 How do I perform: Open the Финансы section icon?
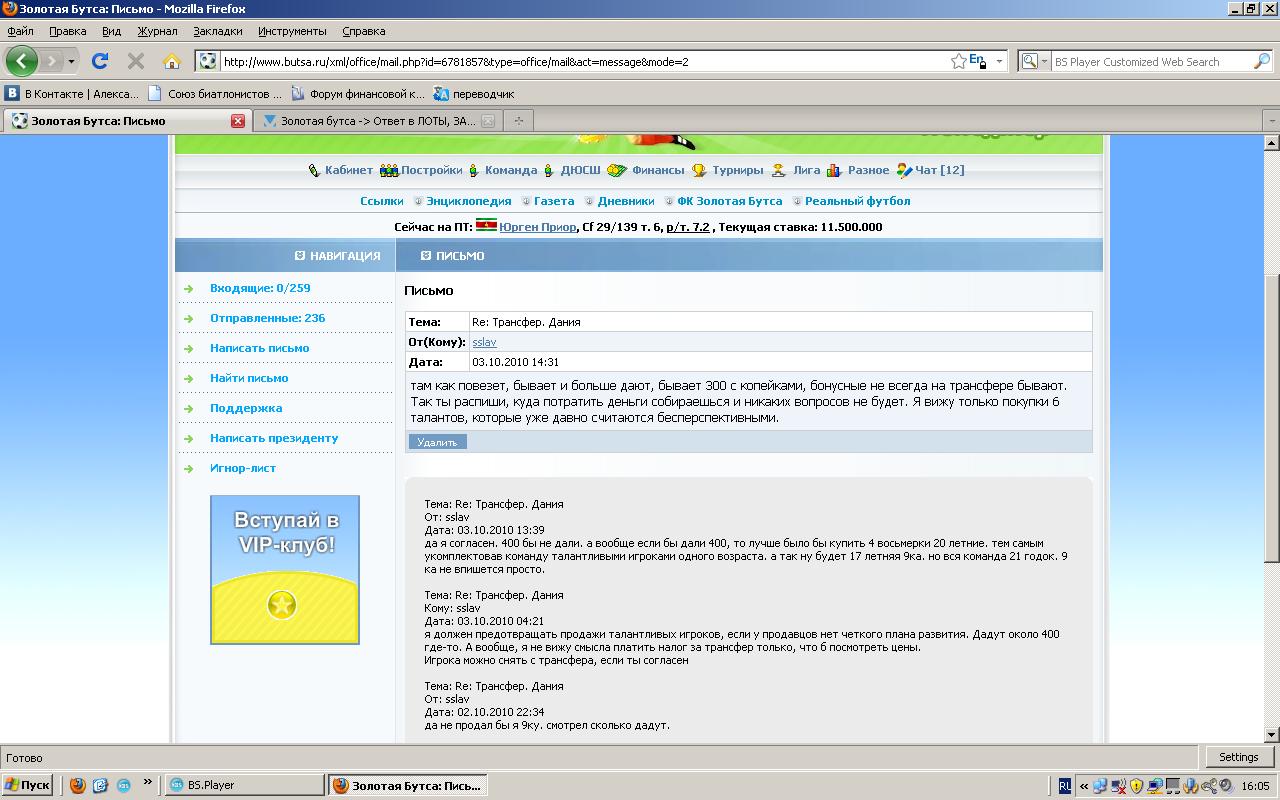[616, 170]
